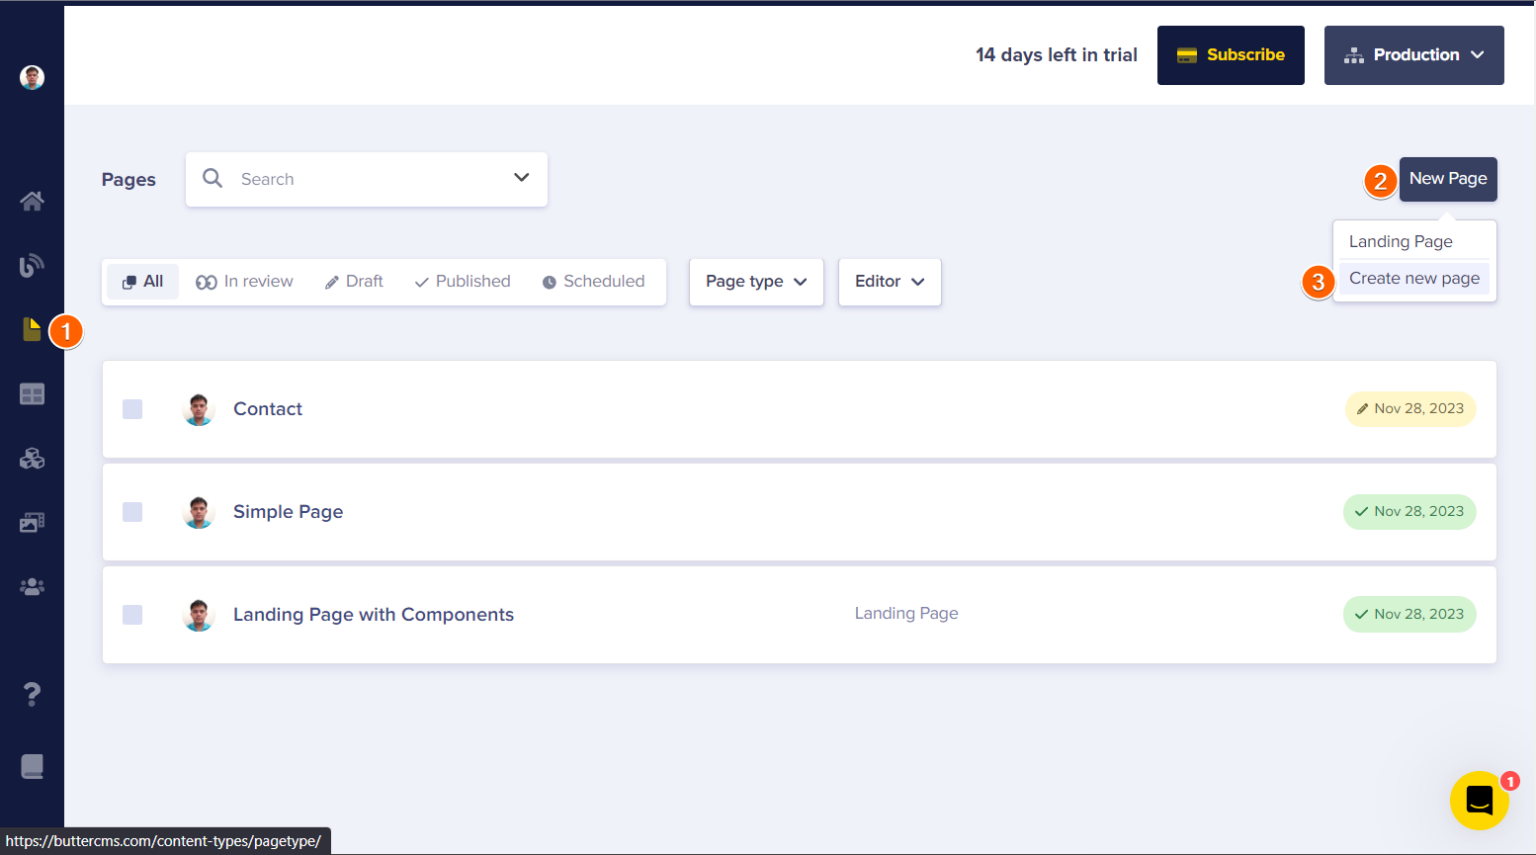The width and height of the screenshot is (1536, 855).
Task: Check the checkbox beside Contact page
Action: click(x=132, y=409)
